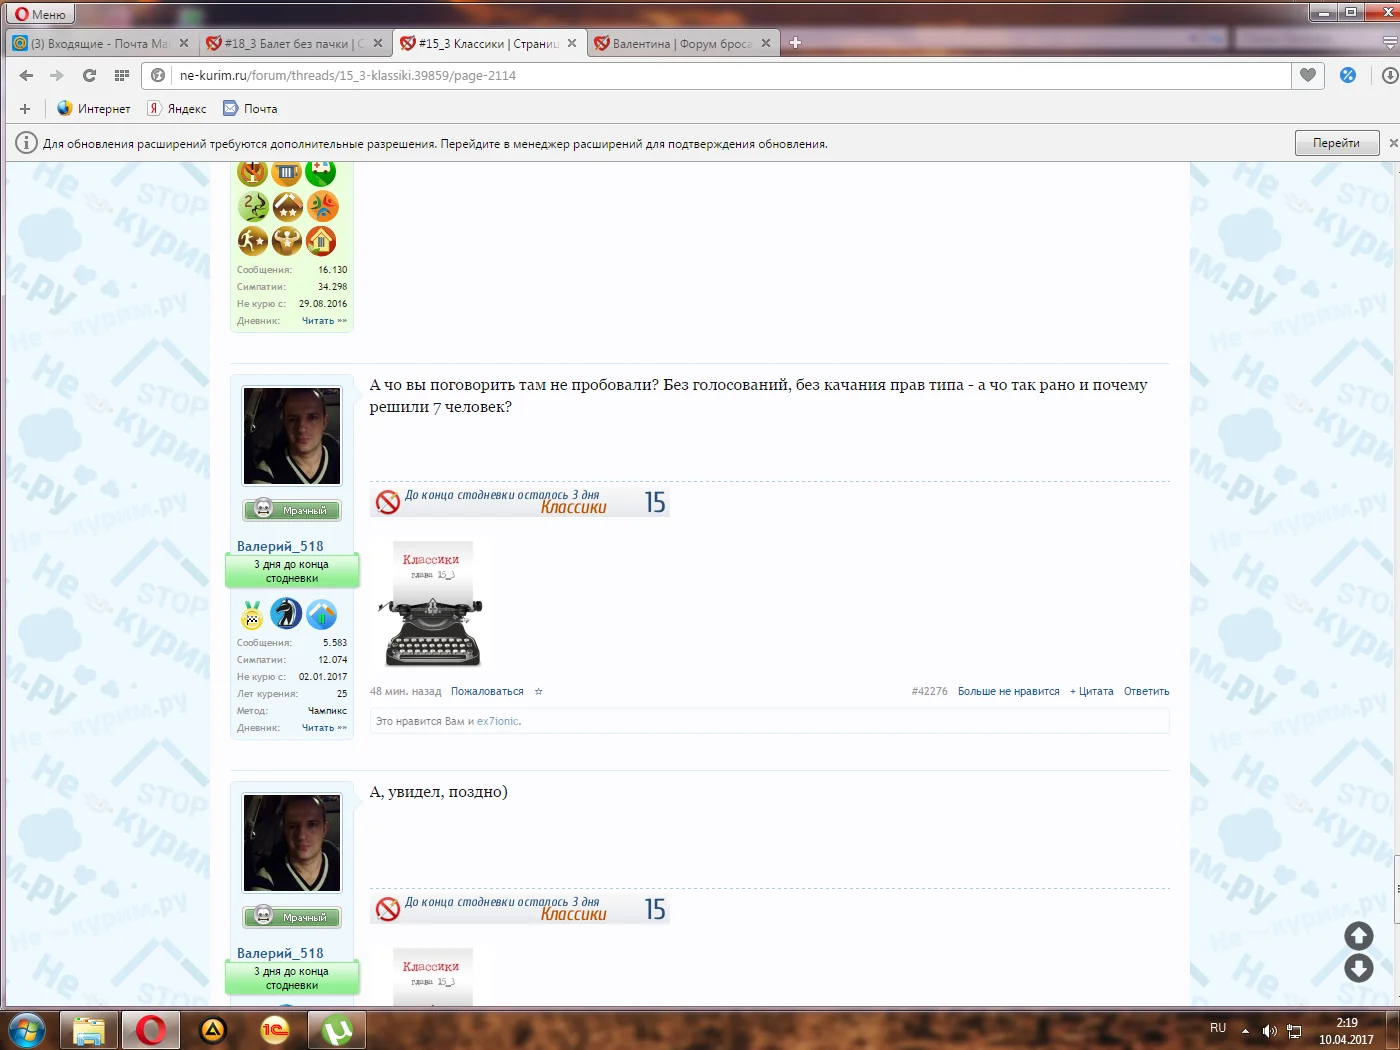The width and height of the screenshot is (1400, 1050).
Task: Click the red house badge
Action: point(321,241)
